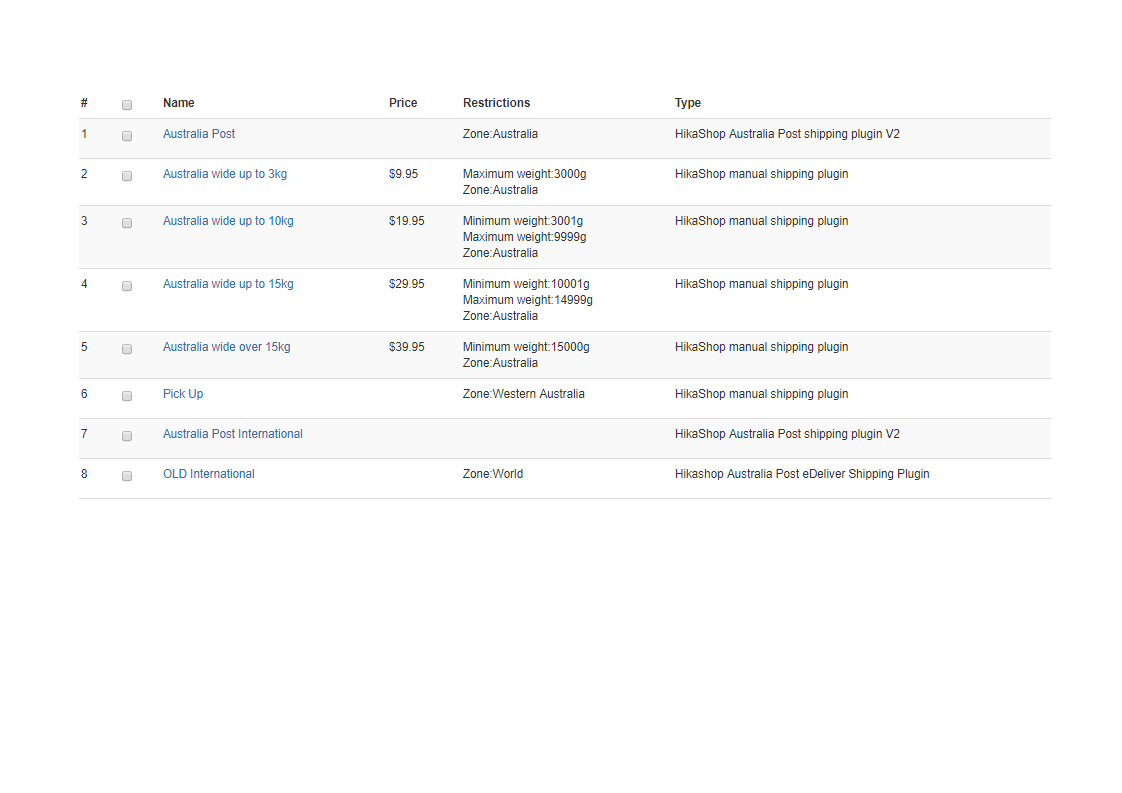Screen dimensions: 1122x793
Task: Open Australia wide over 15kg link
Action: pyautogui.click(x=227, y=347)
